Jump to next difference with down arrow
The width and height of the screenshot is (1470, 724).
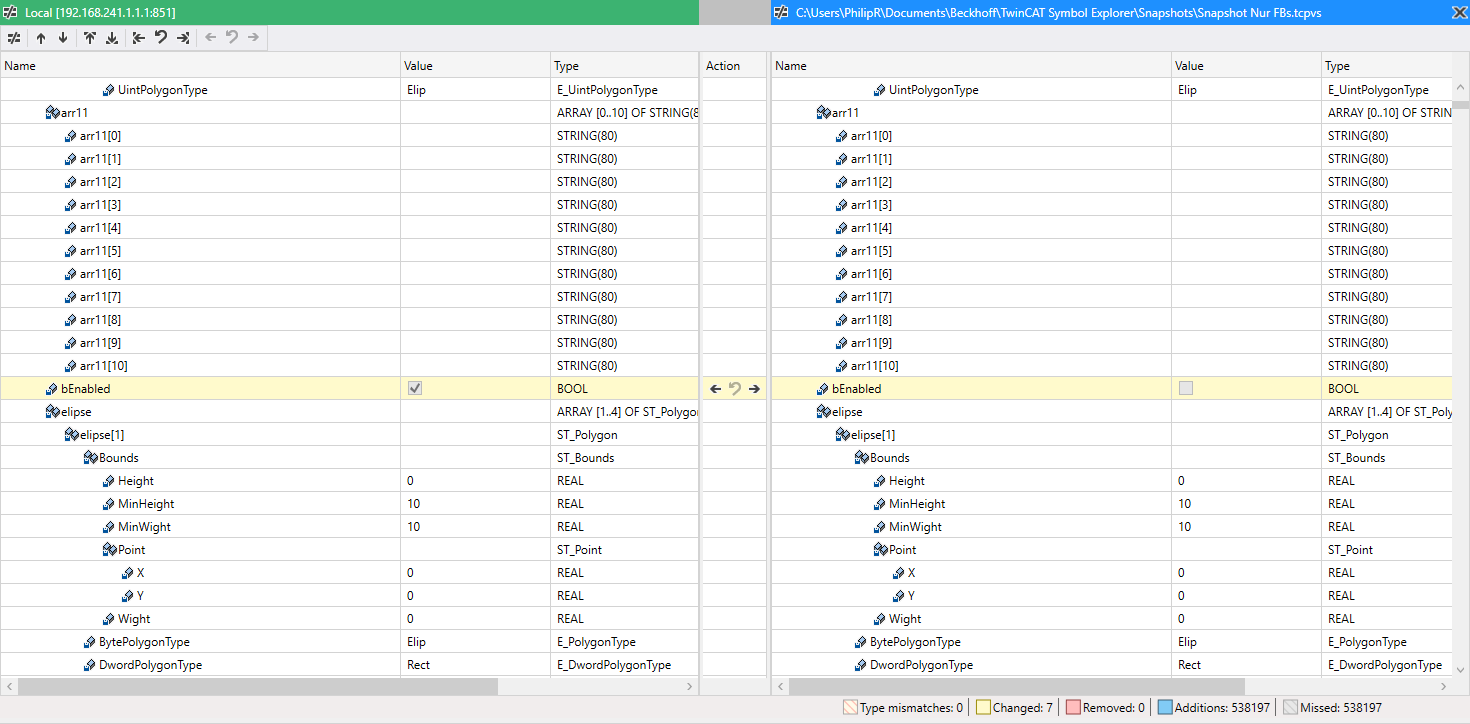pos(63,38)
